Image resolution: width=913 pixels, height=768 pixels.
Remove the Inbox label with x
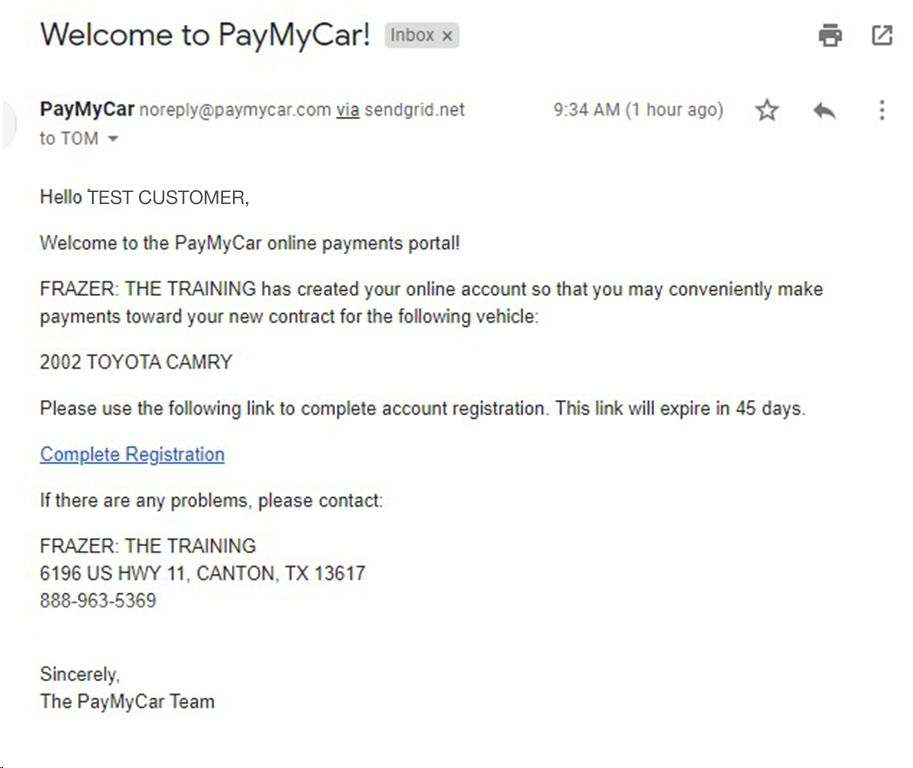(447, 36)
